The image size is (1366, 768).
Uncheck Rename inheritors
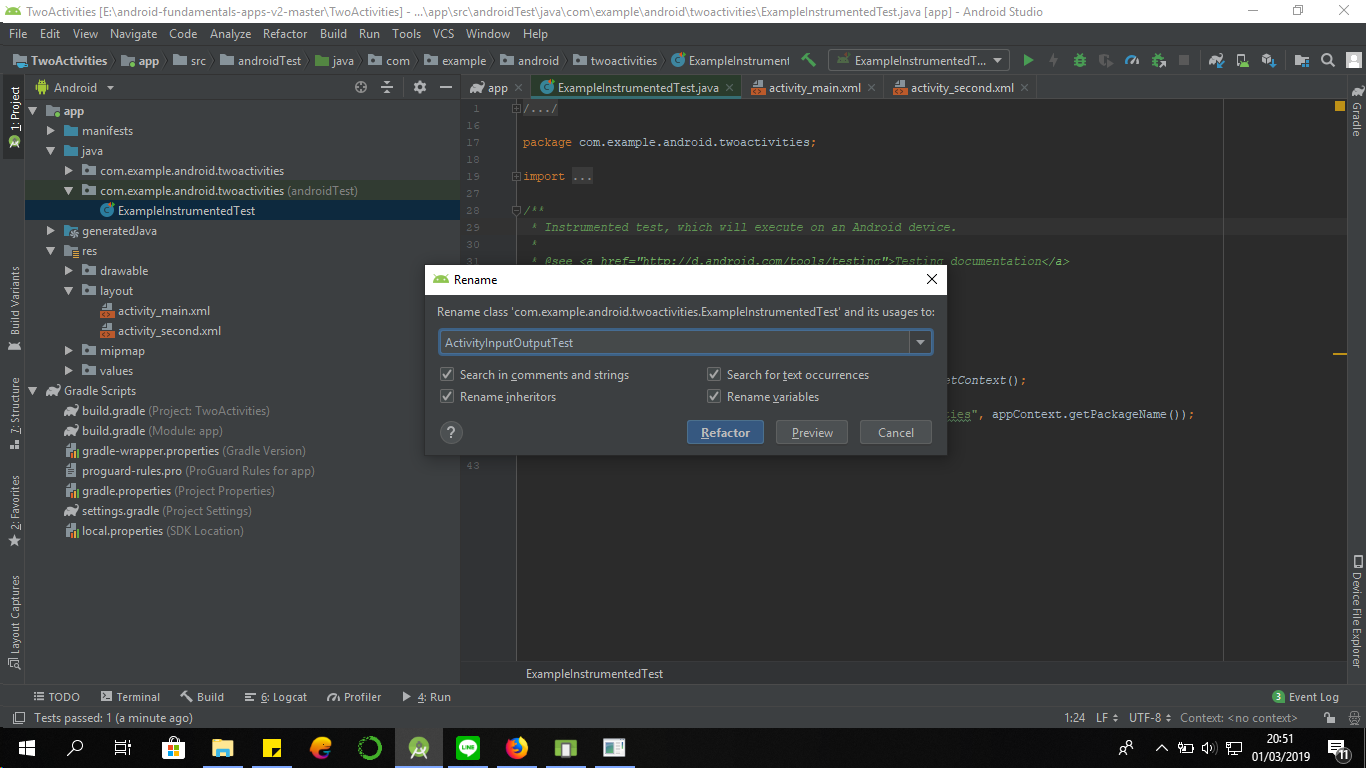[447, 396]
